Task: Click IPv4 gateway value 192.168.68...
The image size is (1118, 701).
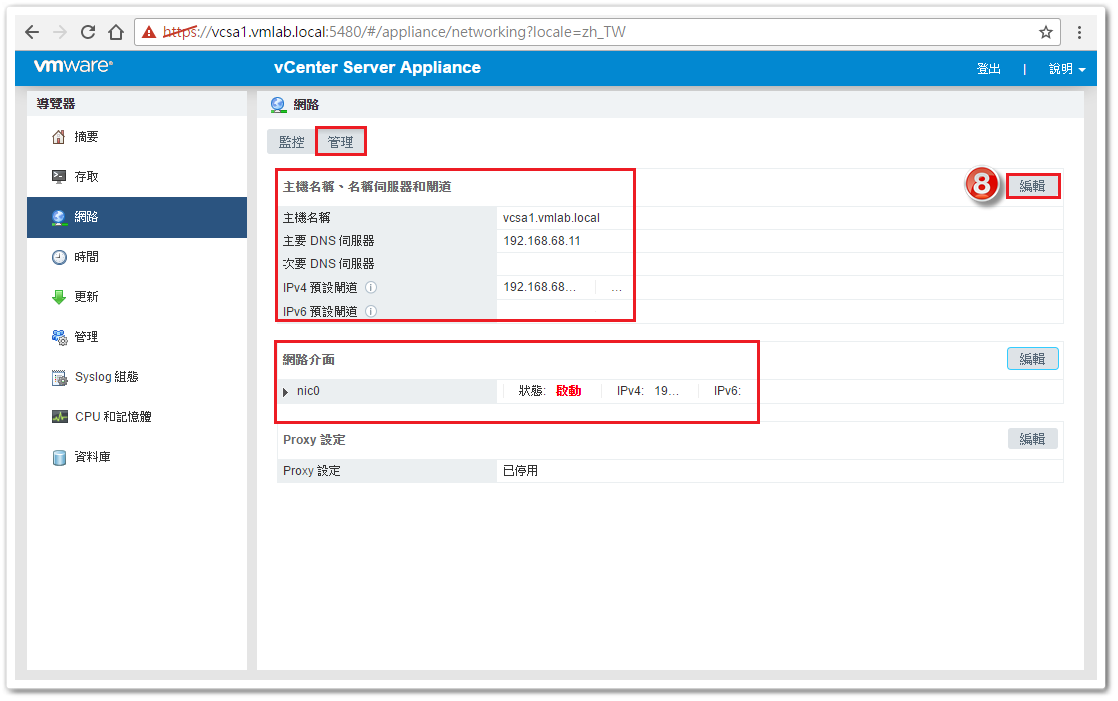Action: click(539, 287)
